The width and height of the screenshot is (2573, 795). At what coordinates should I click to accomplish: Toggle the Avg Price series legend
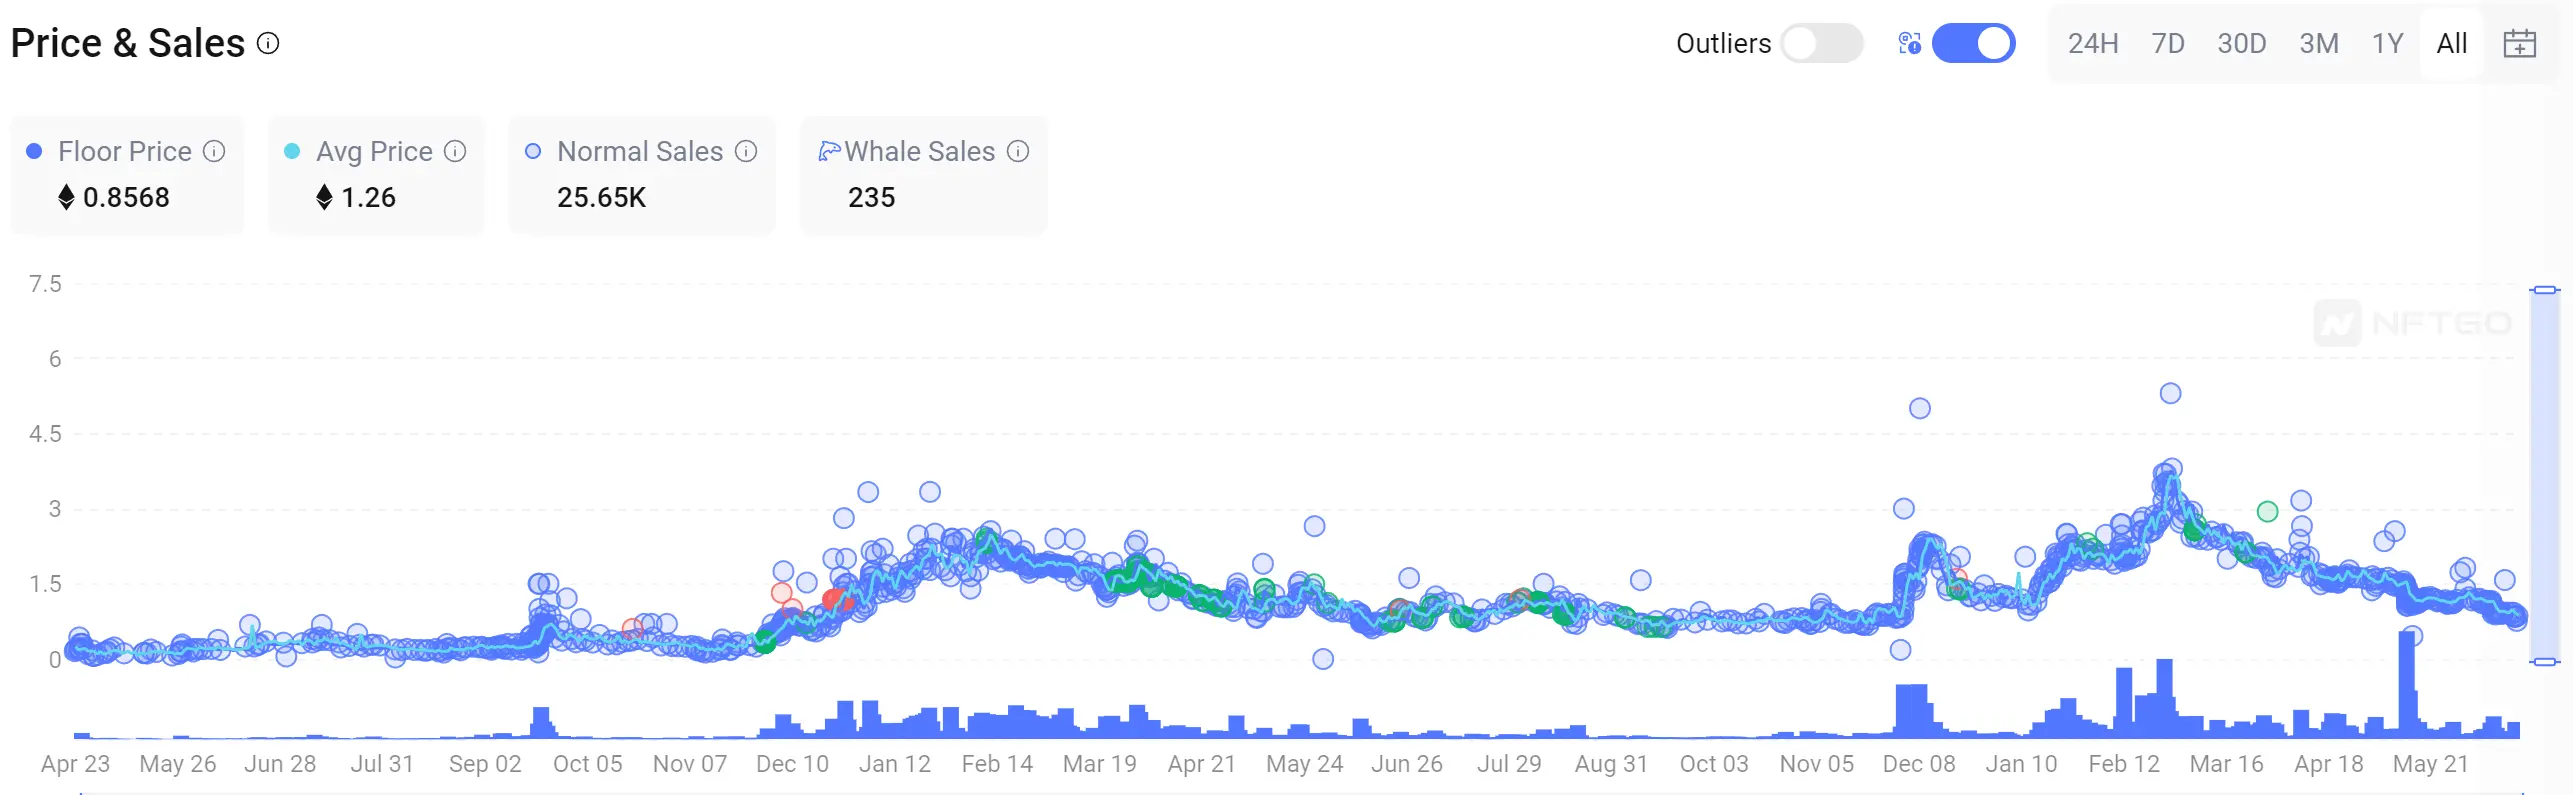(374, 152)
